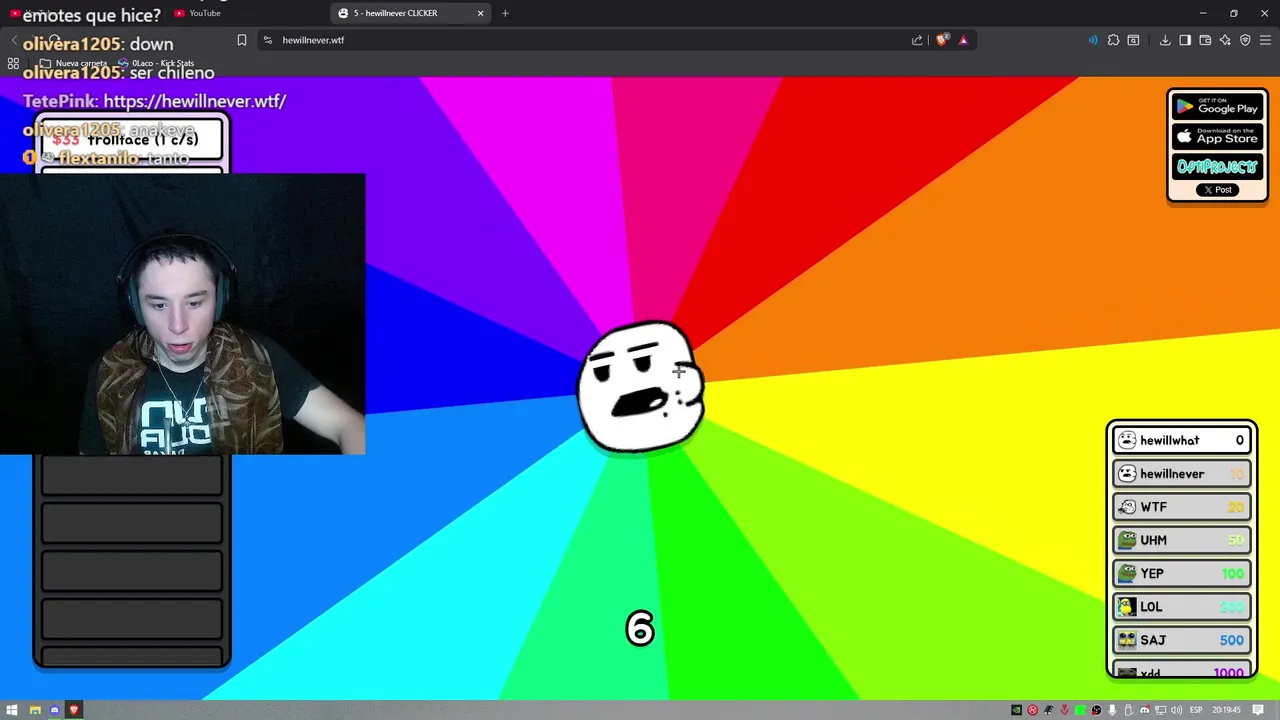Click the WTF emote icon in skin list
The width and height of the screenshot is (1280, 720).
click(1127, 507)
